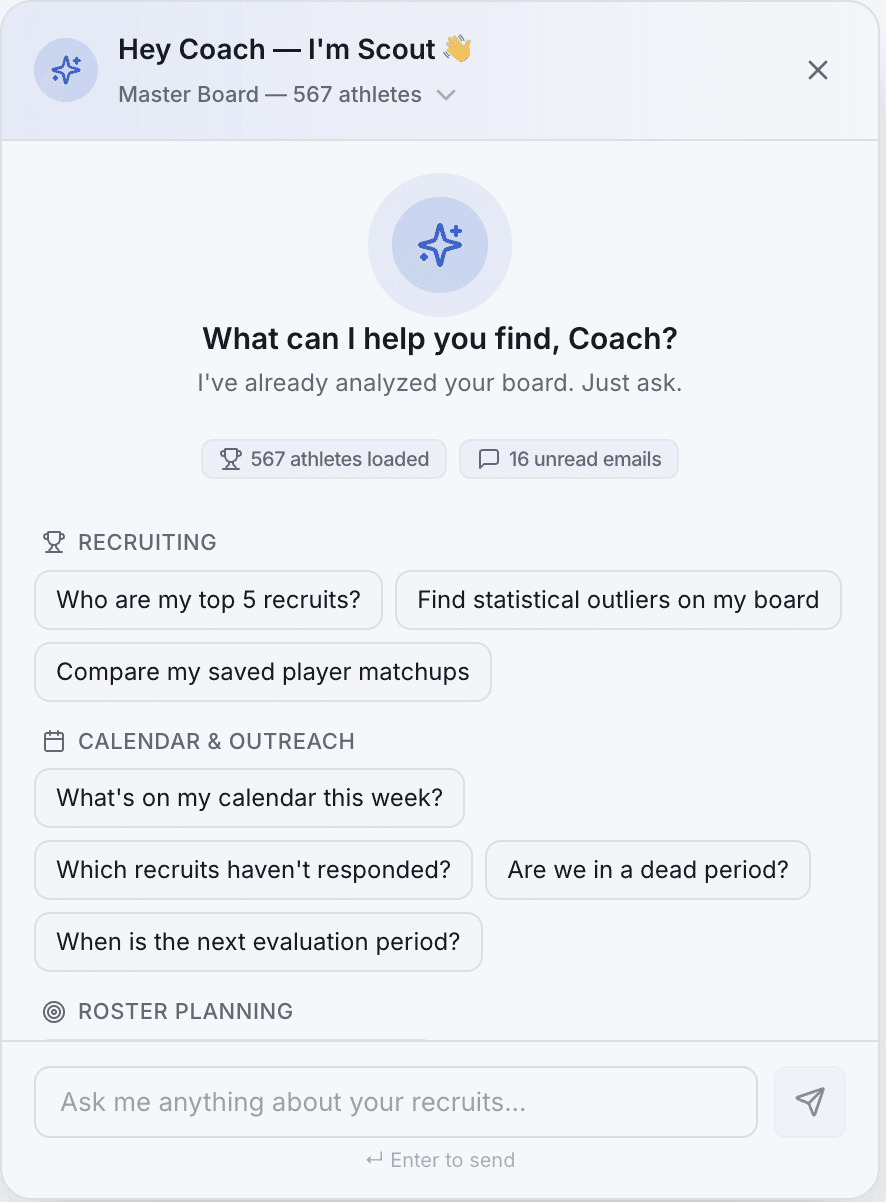Open the Master Board — 567 athletes selector
The height and width of the screenshot is (1202, 886).
(x=270, y=95)
